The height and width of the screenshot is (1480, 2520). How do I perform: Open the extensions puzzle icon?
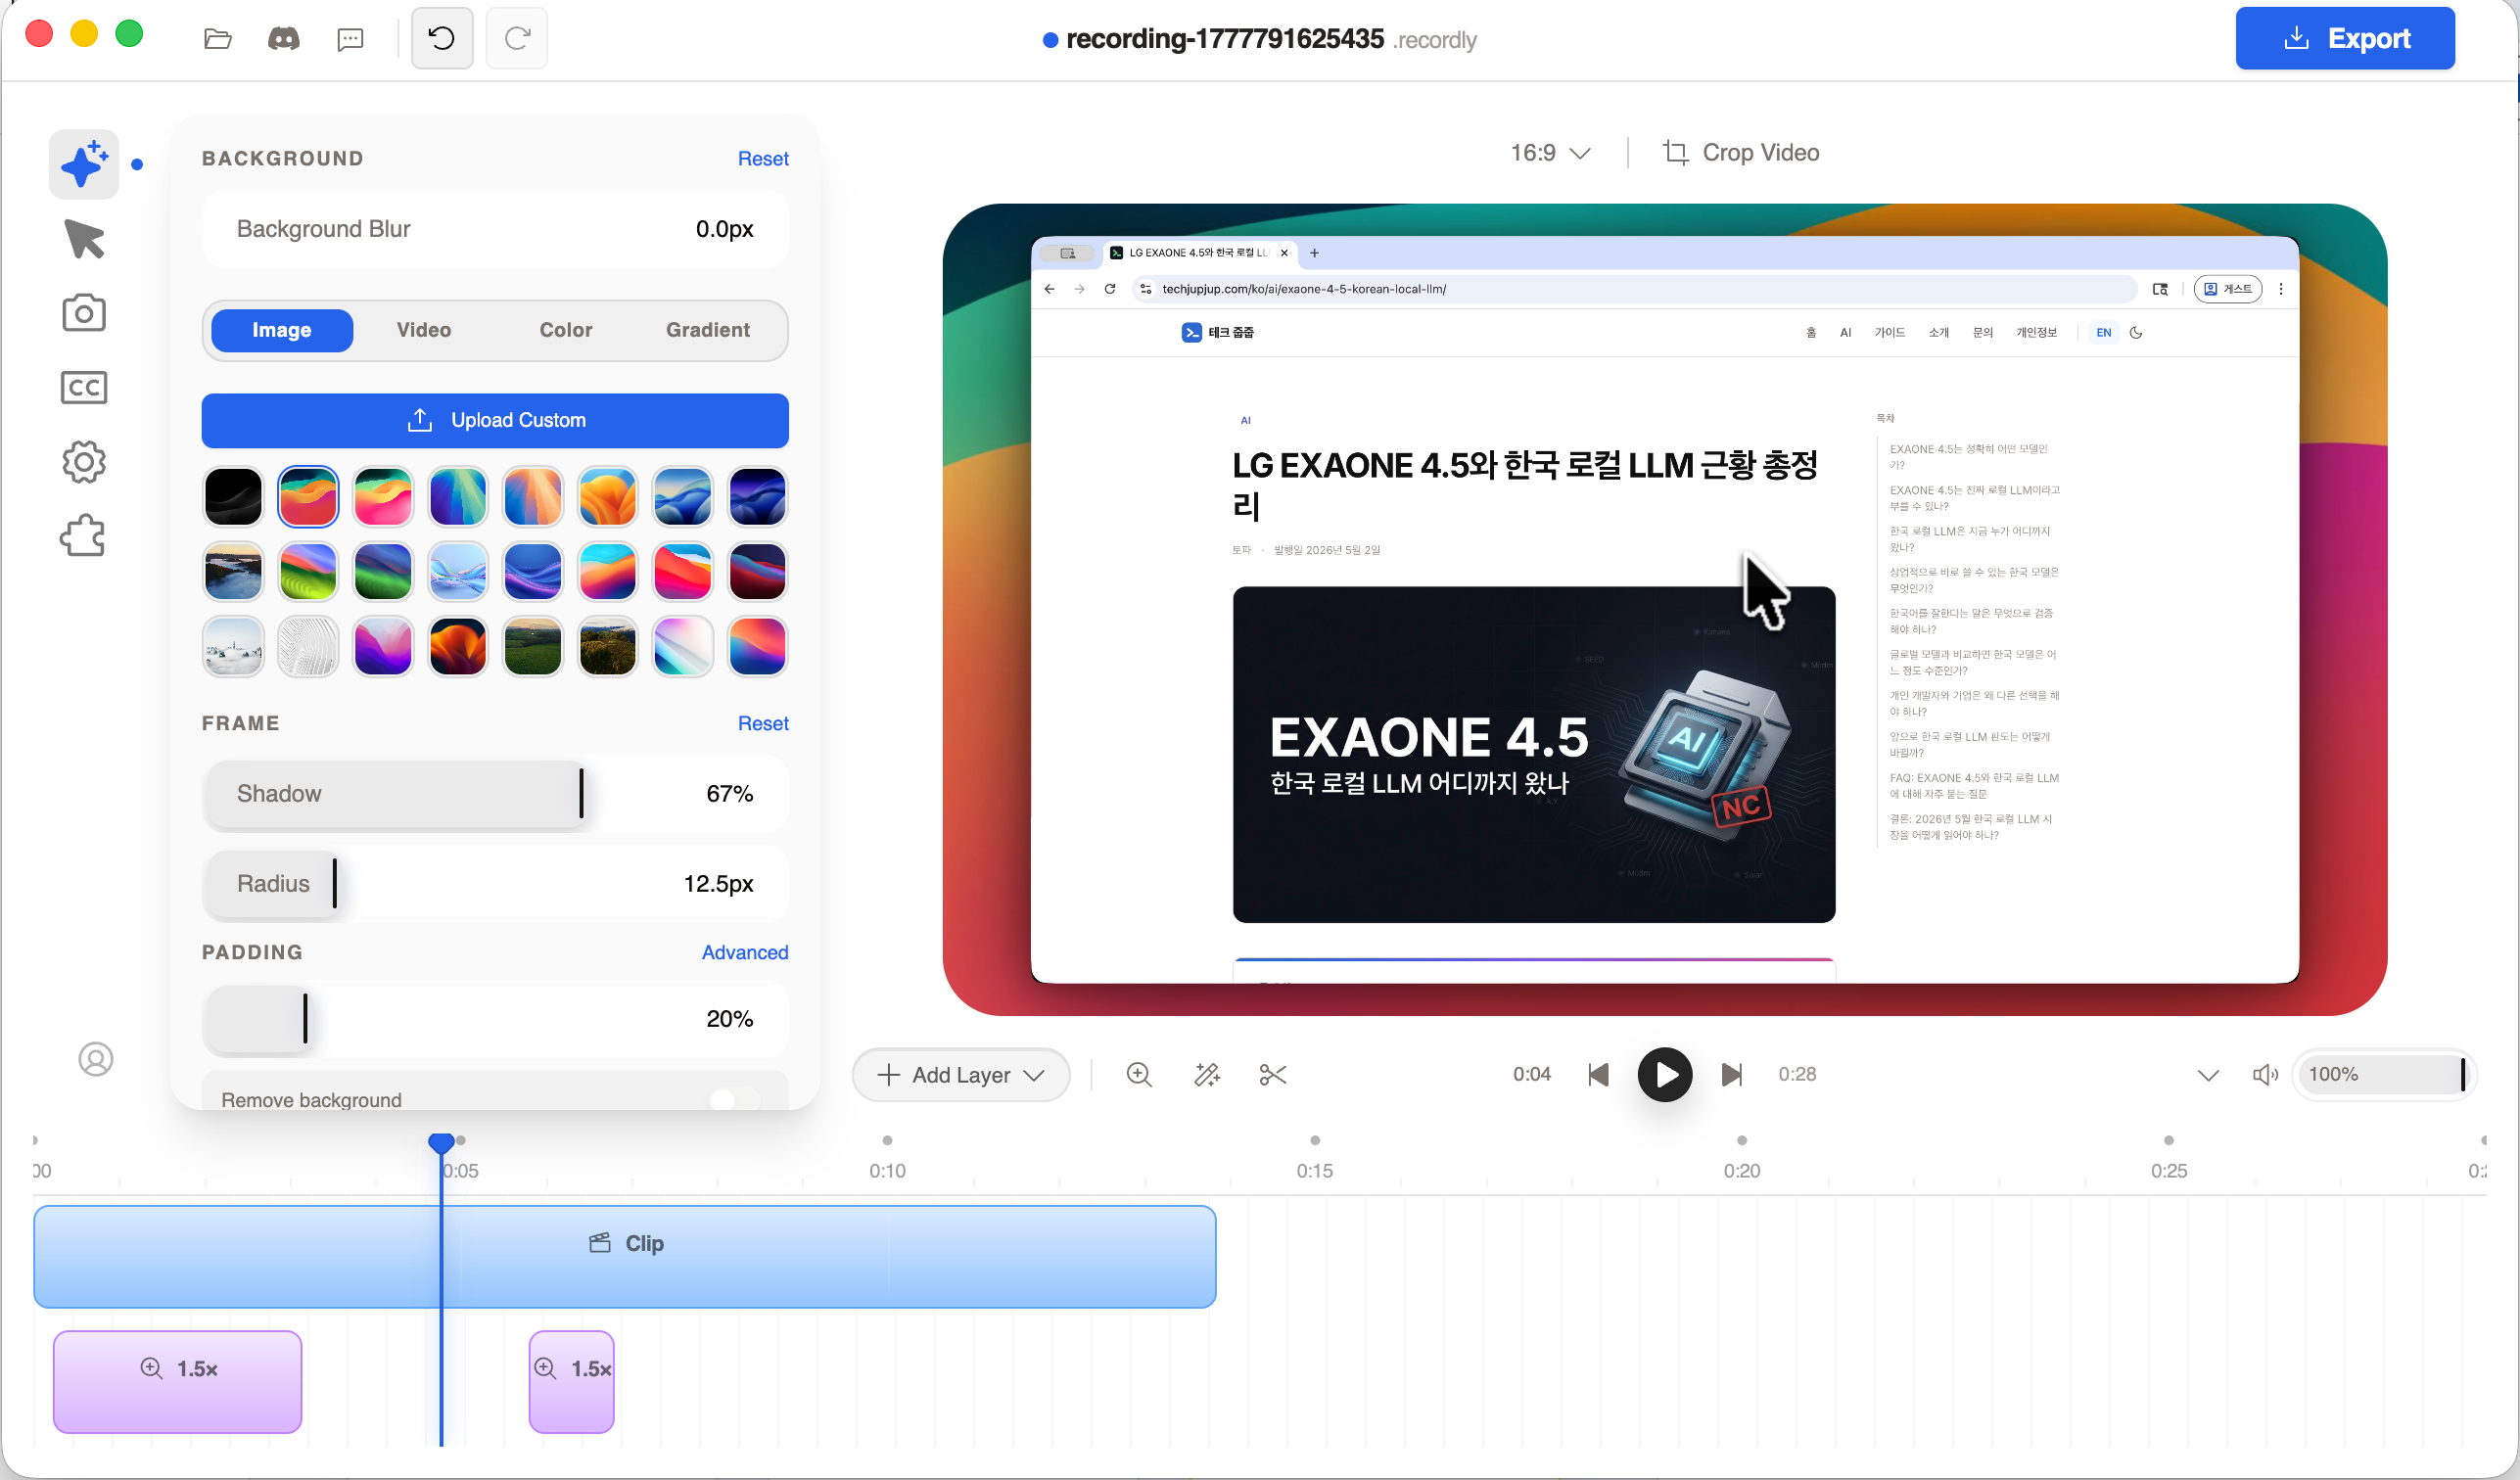click(84, 536)
